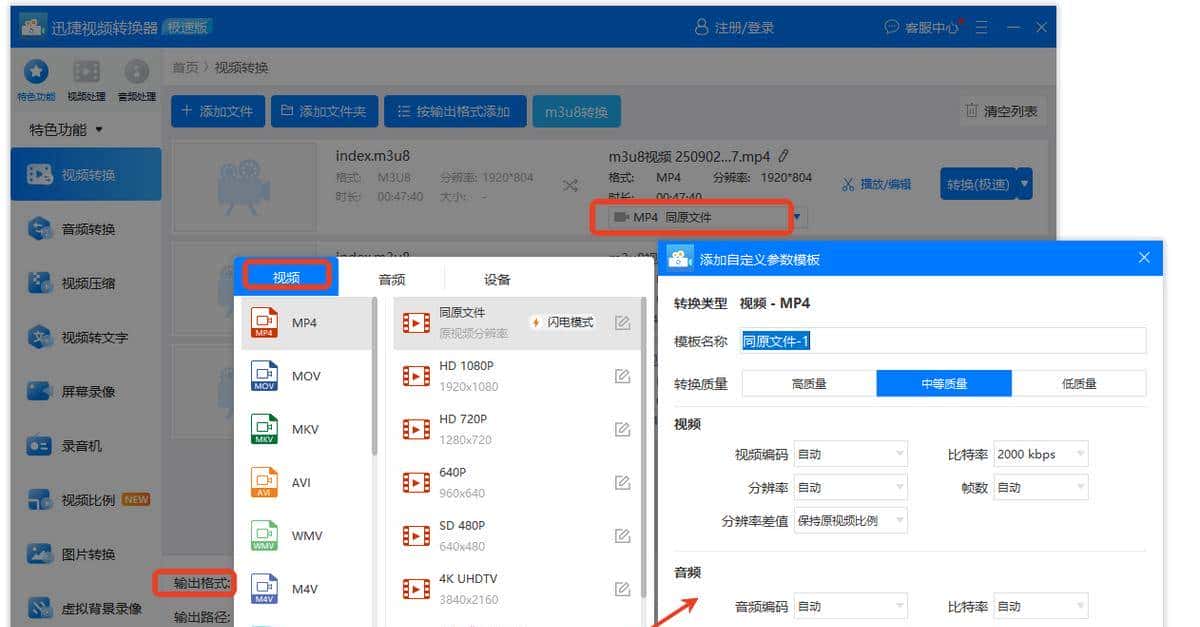1200x627 pixels.
Task: Open the 分辨率差值 dropdown
Action: 850,520
